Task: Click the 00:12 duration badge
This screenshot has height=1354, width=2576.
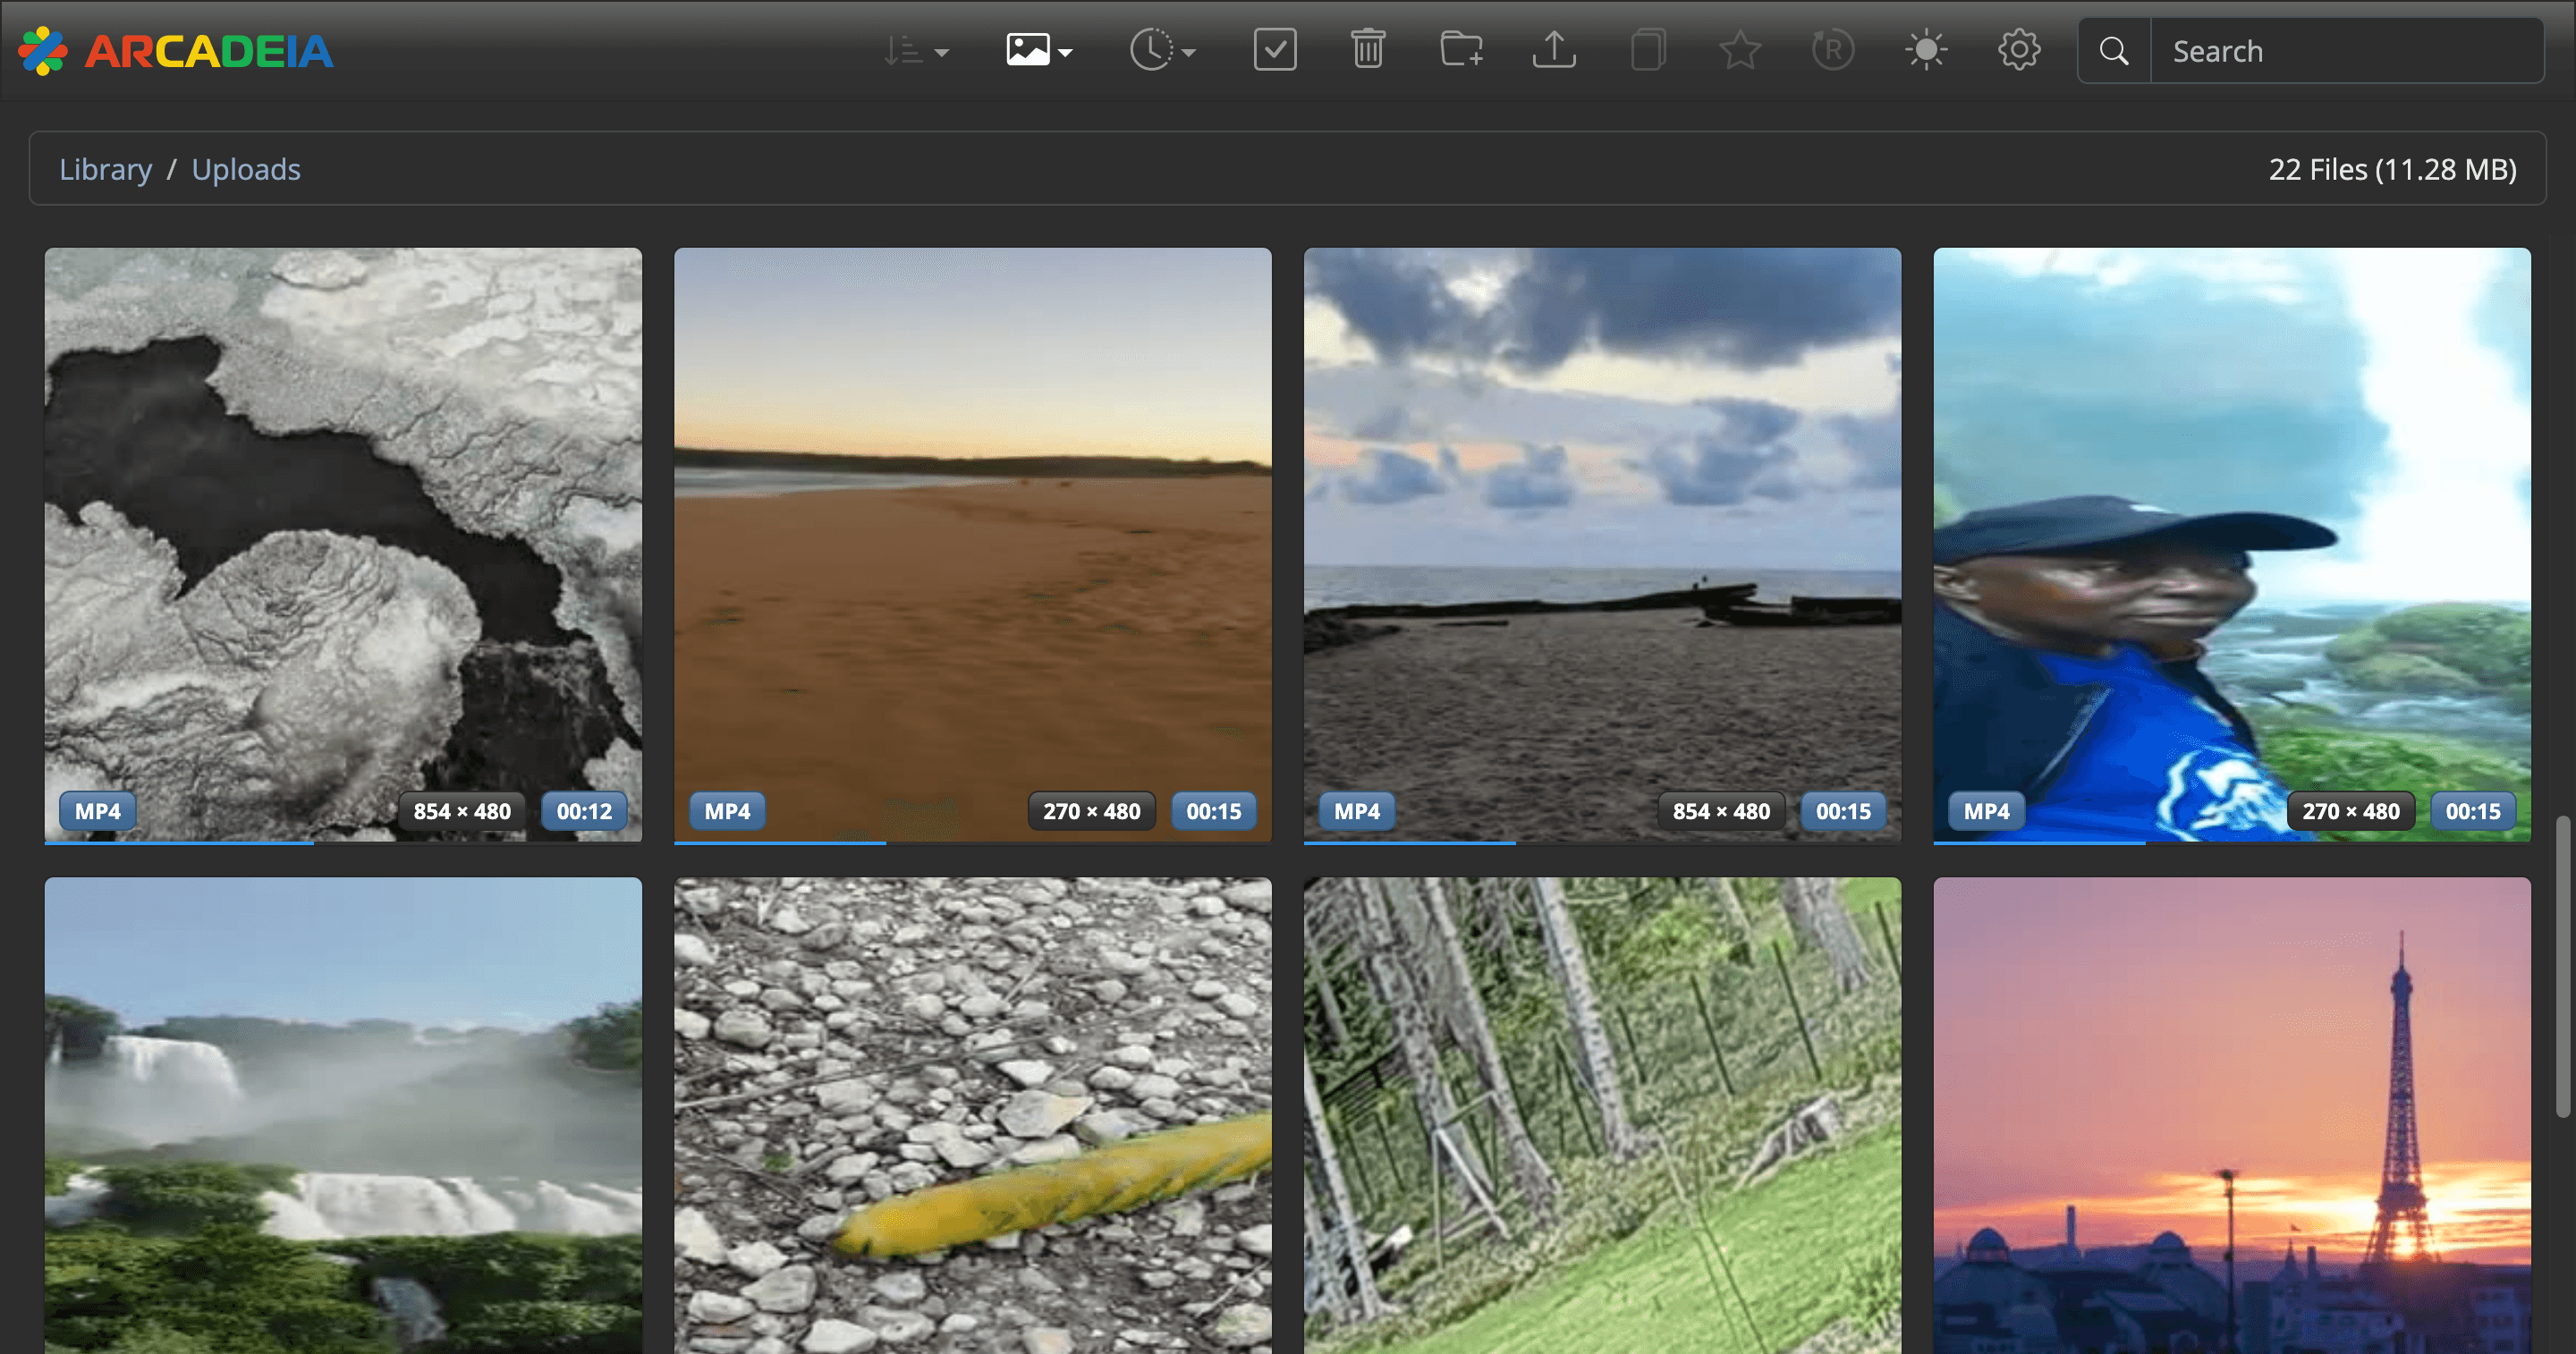Action: (x=584, y=811)
